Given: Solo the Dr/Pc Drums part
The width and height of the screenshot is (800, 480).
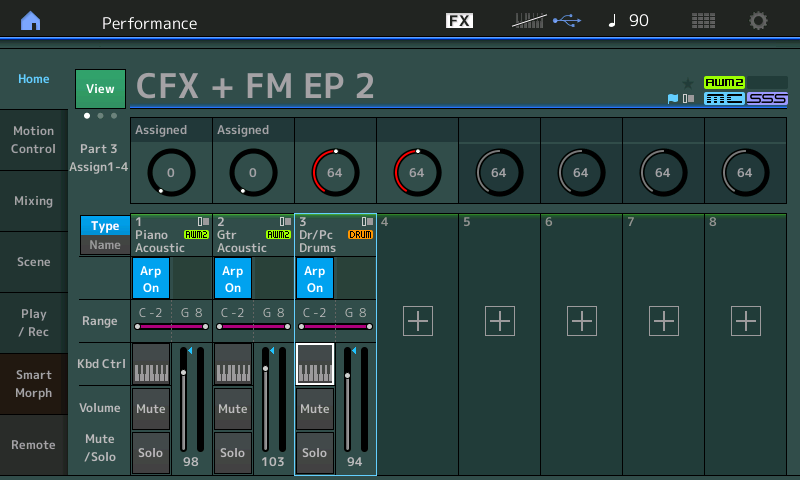Looking at the screenshot, I should pyautogui.click(x=315, y=452).
